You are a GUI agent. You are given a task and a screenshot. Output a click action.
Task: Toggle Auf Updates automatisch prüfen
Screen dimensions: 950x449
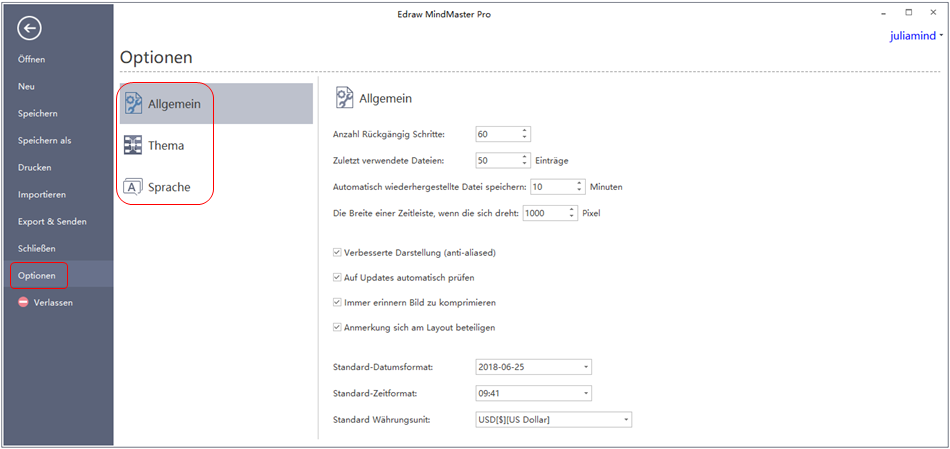[337, 278]
